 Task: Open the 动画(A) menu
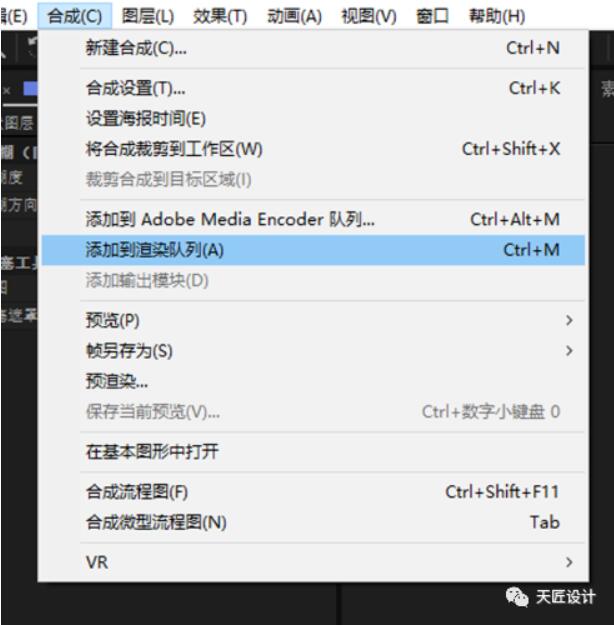pyautogui.click(x=294, y=16)
